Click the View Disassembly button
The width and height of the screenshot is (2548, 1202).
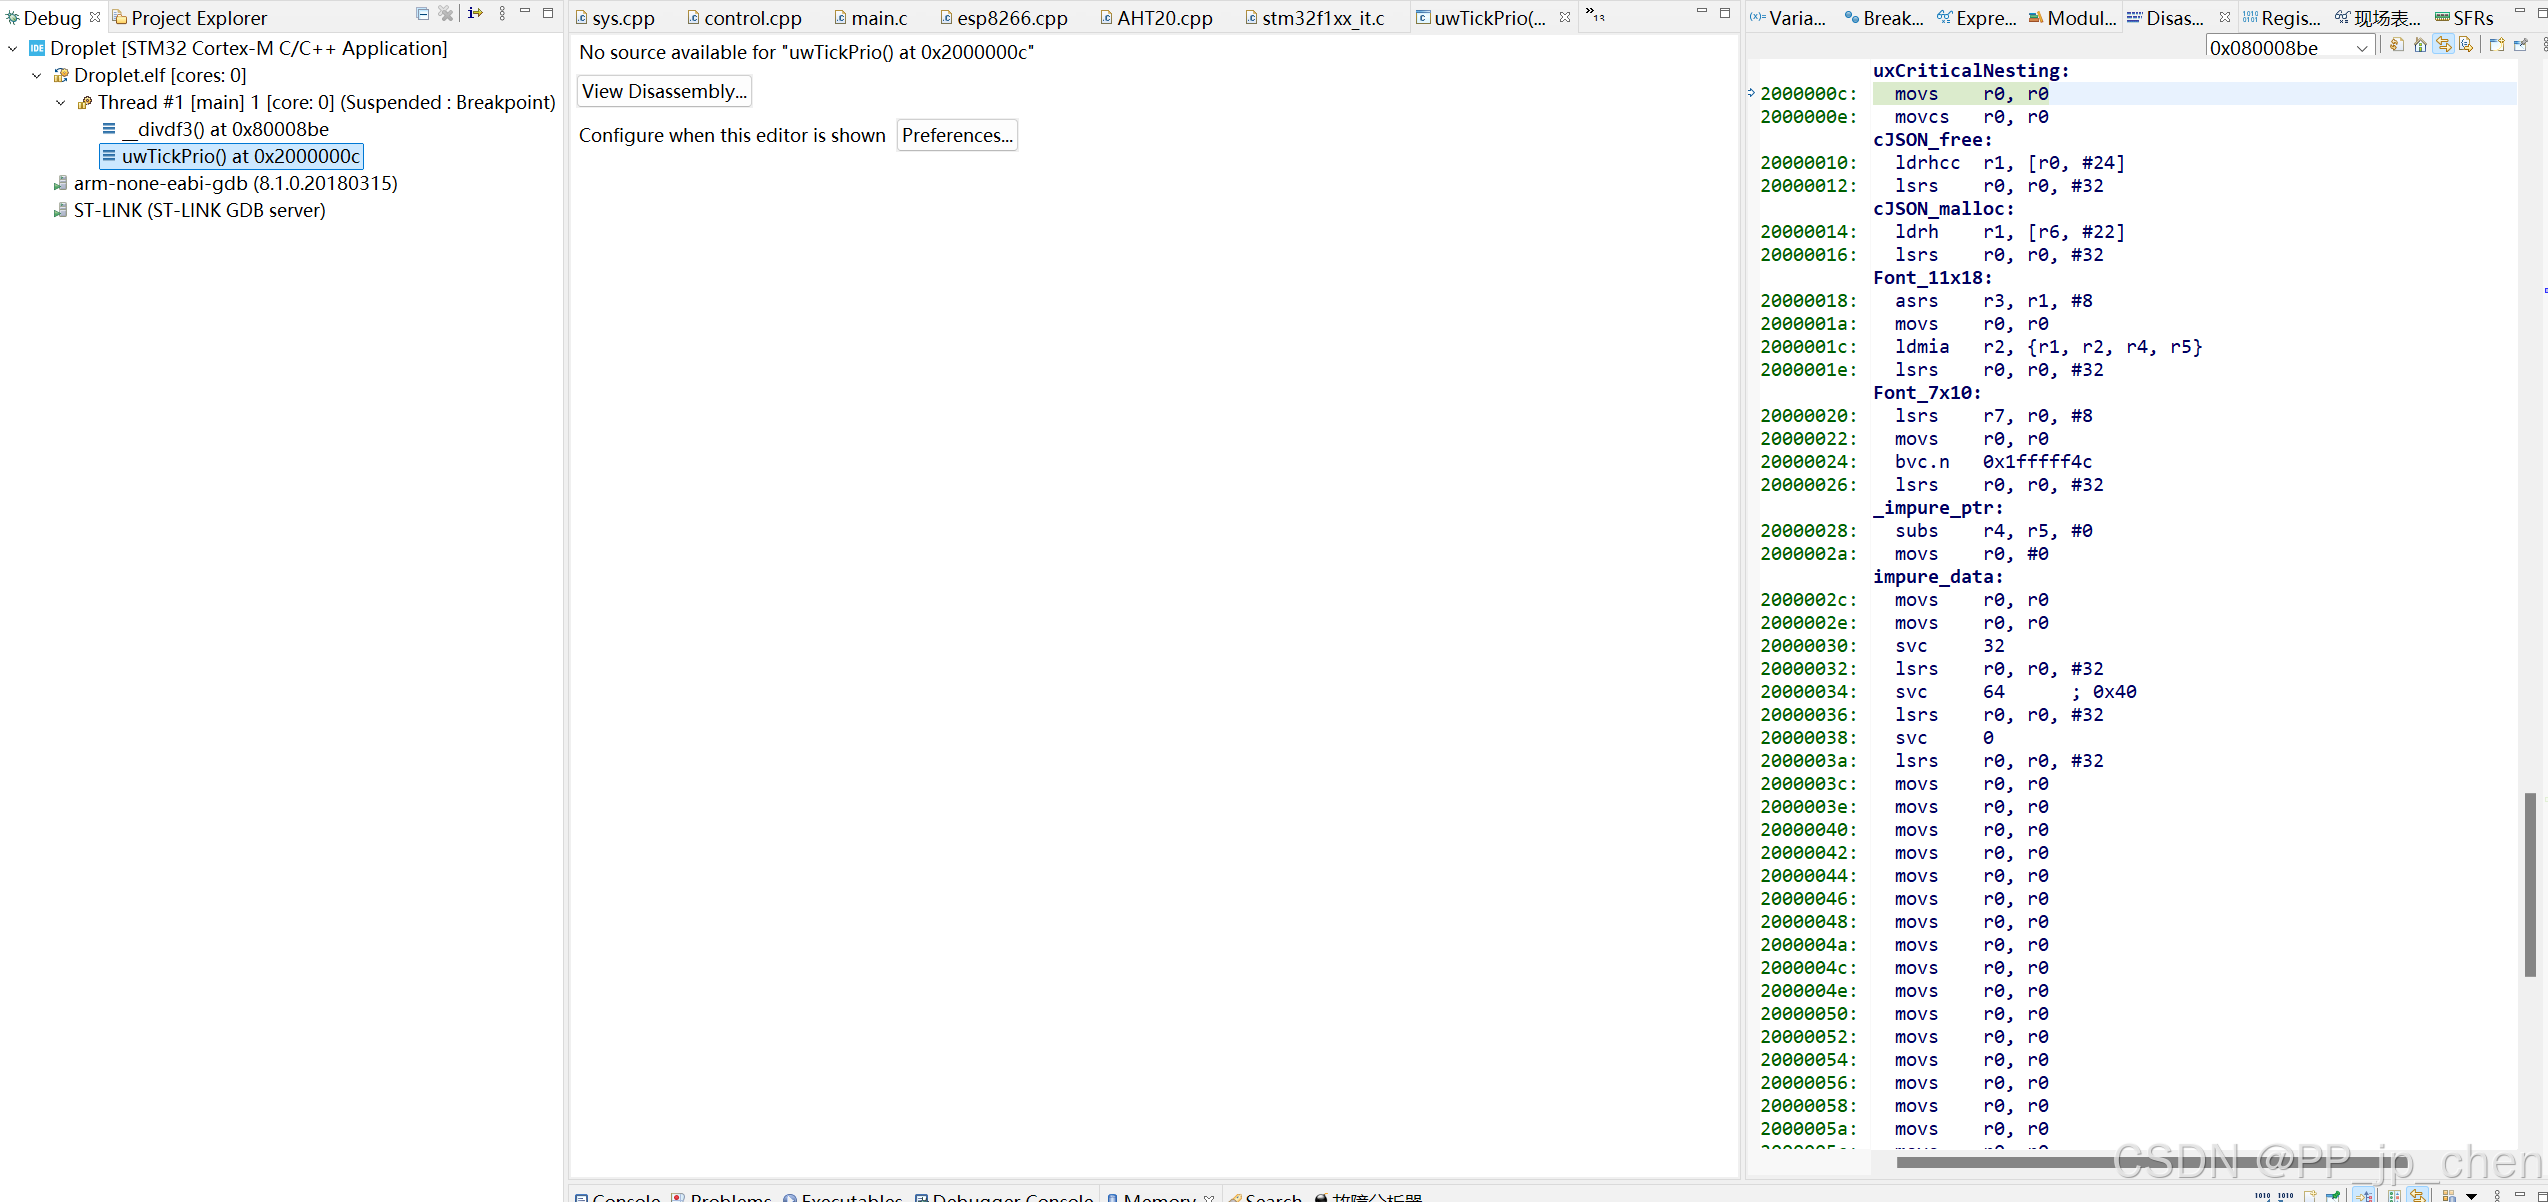click(x=664, y=91)
